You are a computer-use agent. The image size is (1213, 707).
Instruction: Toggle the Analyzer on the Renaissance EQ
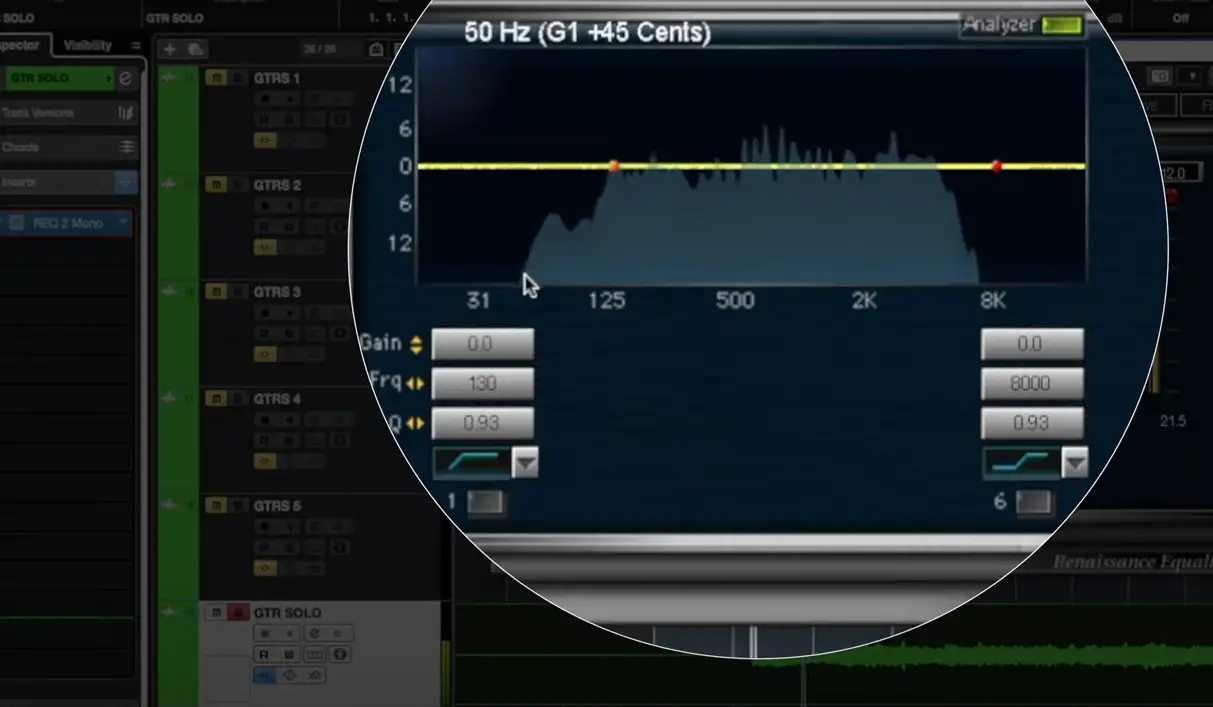click(x=1063, y=25)
